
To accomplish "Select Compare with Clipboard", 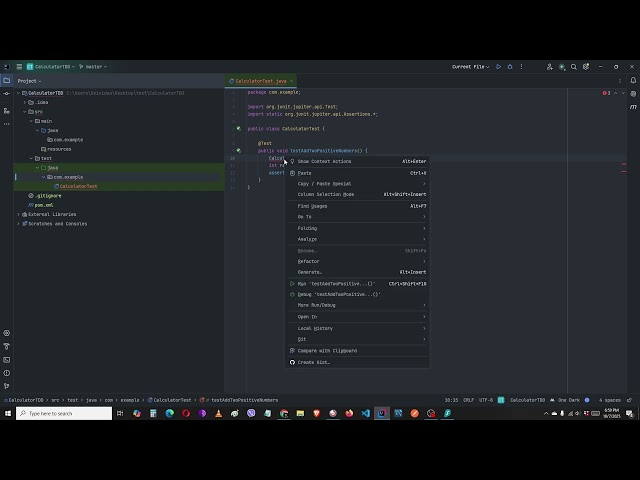I will coord(358,351).
